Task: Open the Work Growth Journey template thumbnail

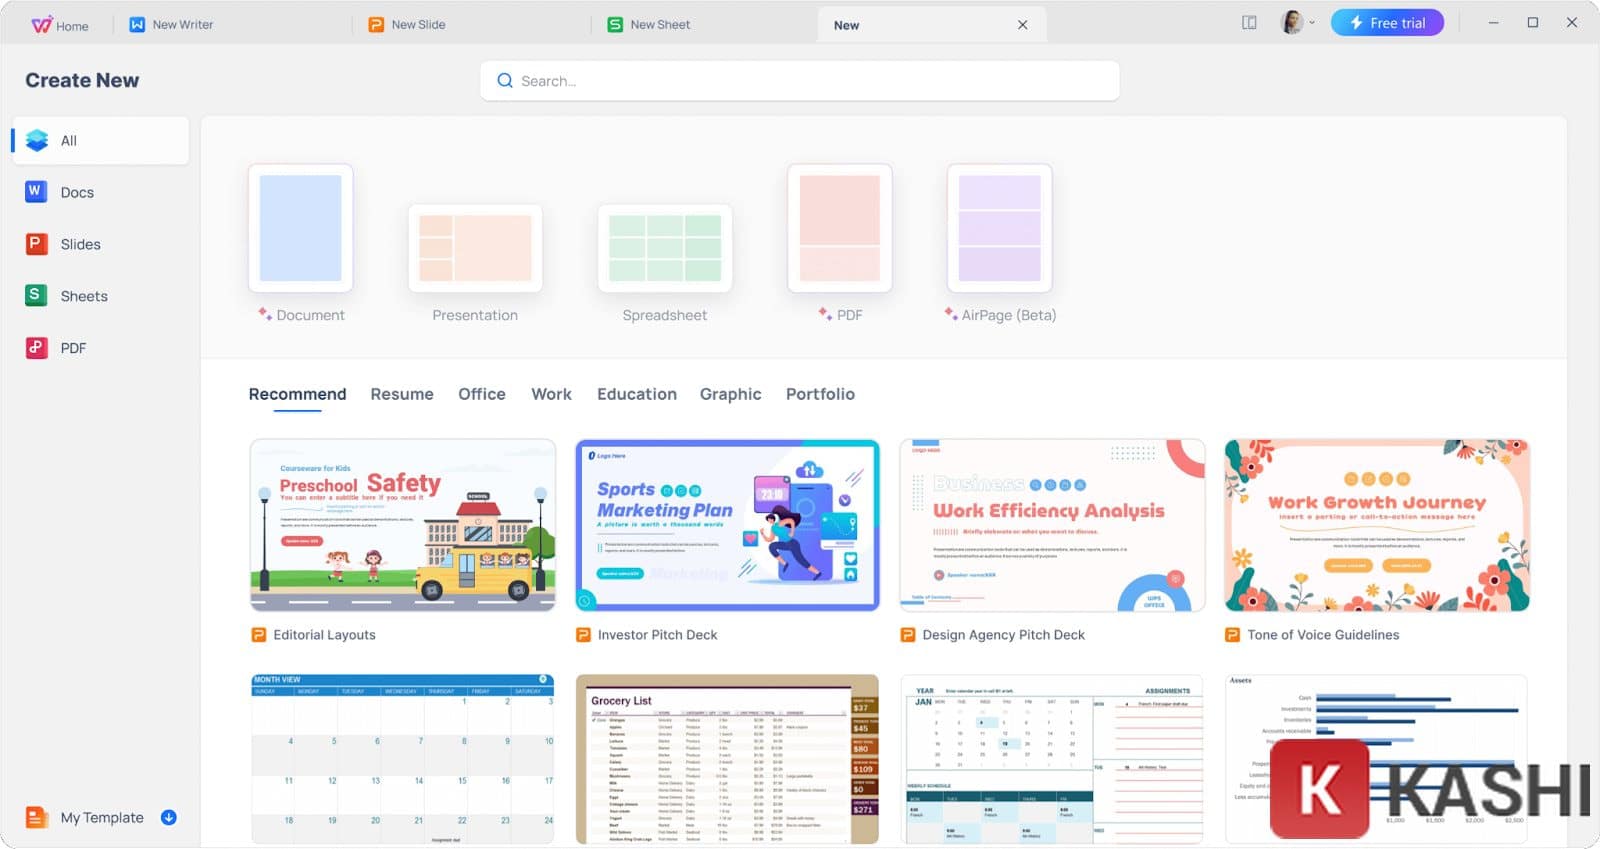Action: 1377,525
